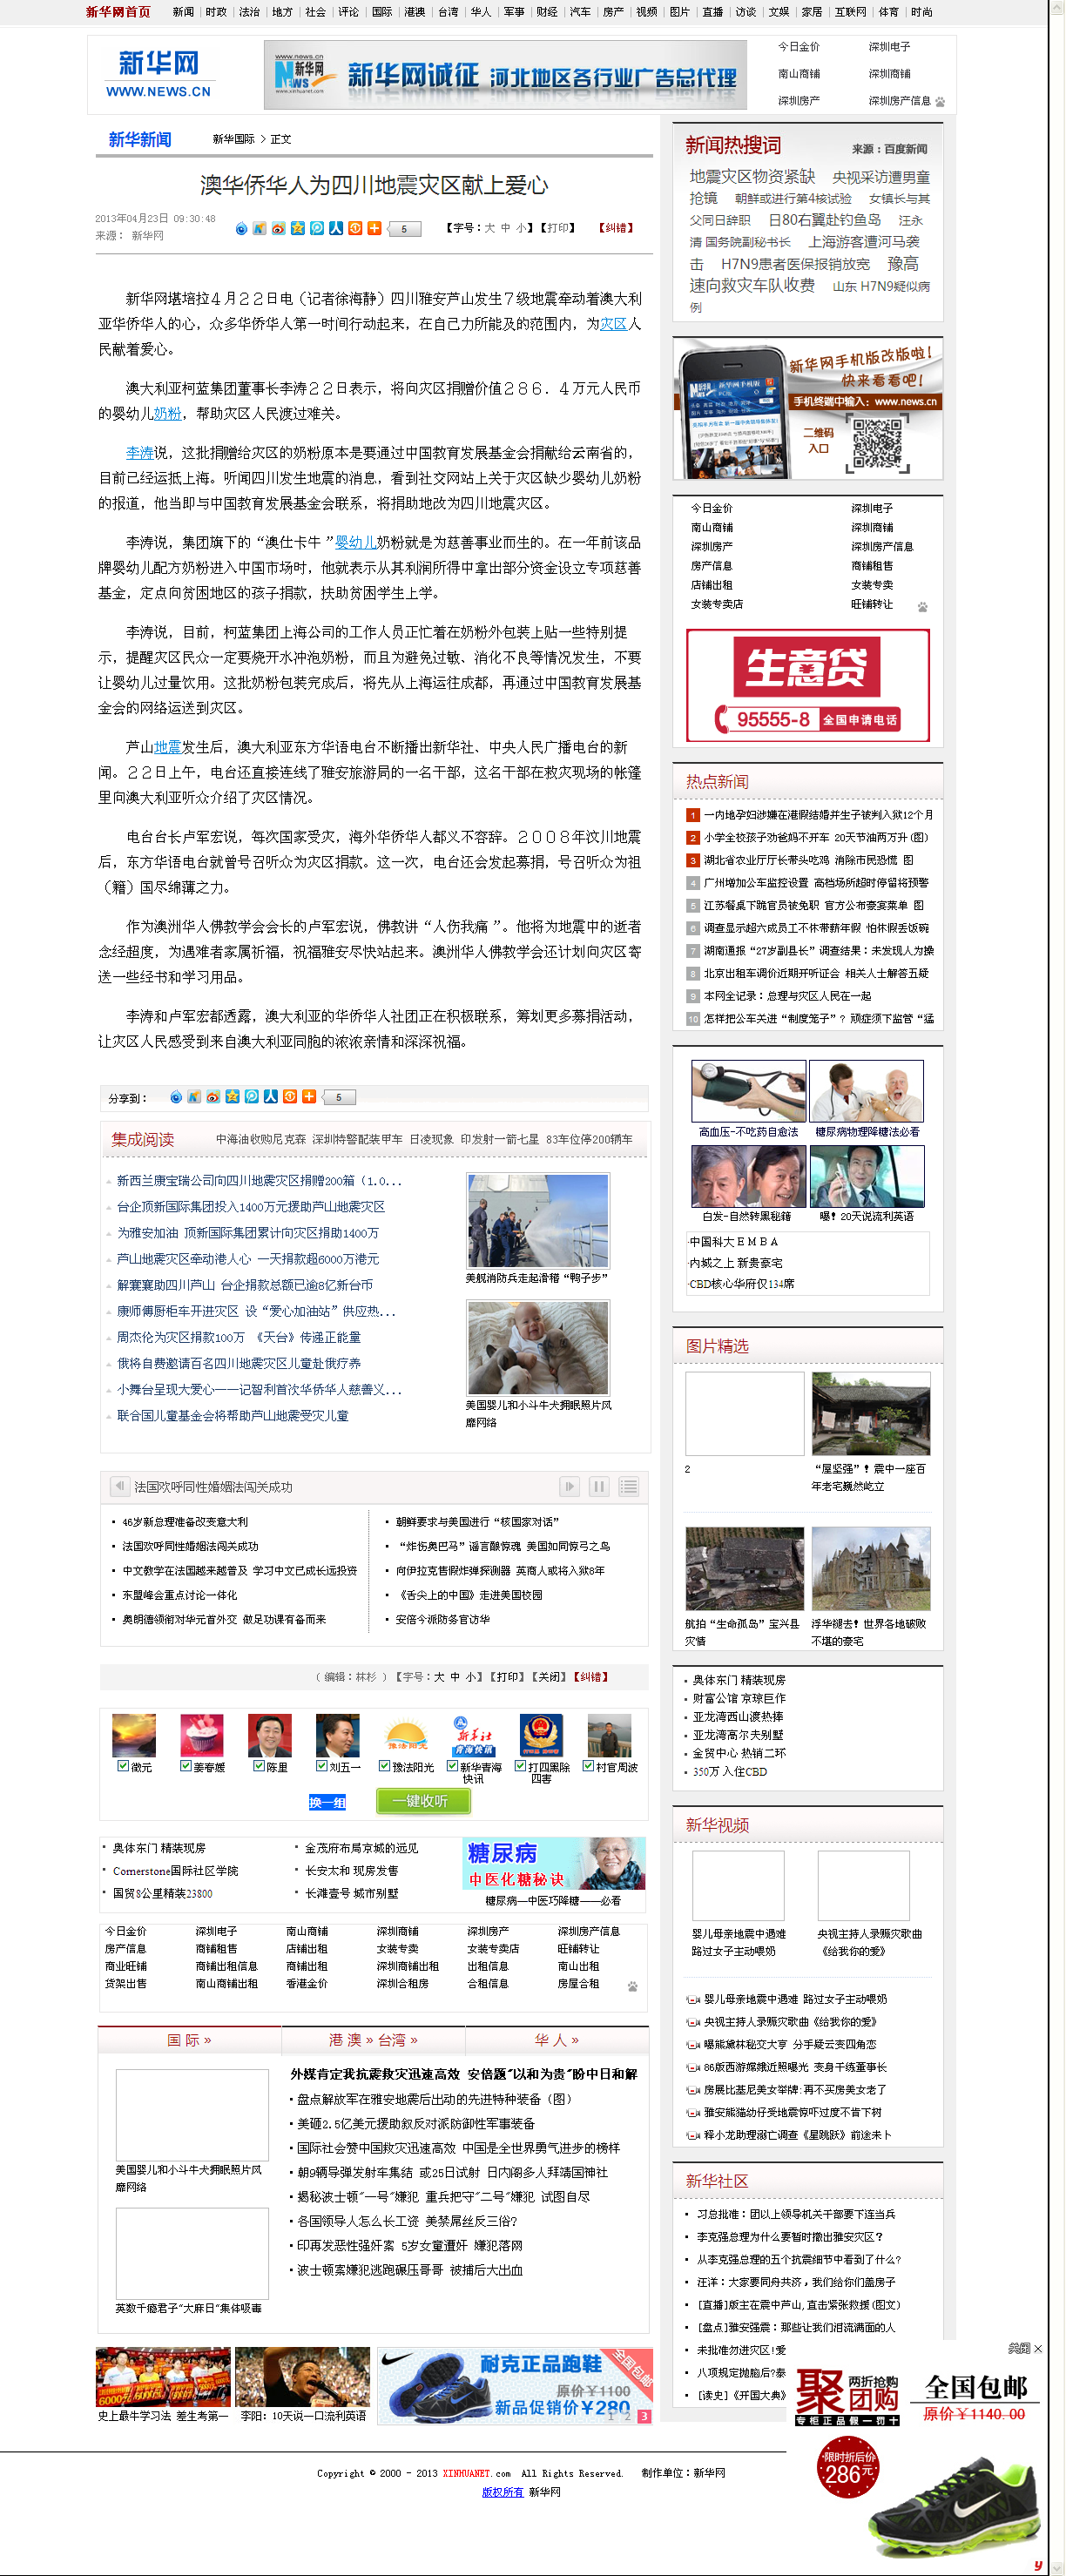Click the list view icon in news ticker
The height and width of the screenshot is (2576, 1066).
coord(628,1486)
